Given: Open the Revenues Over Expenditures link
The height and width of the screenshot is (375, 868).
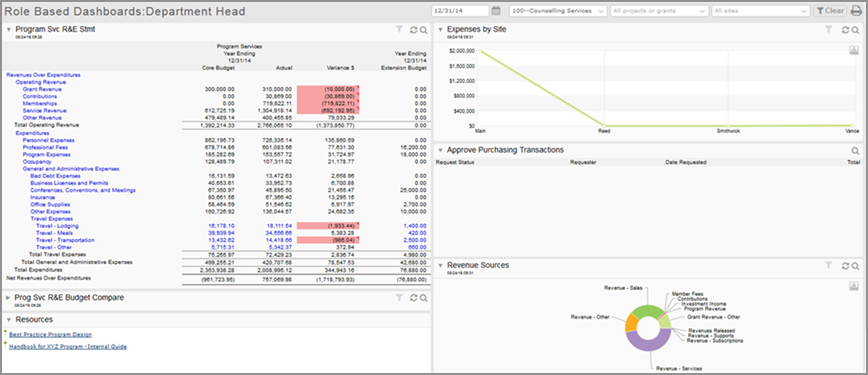Looking at the screenshot, I should click(43, 75).
